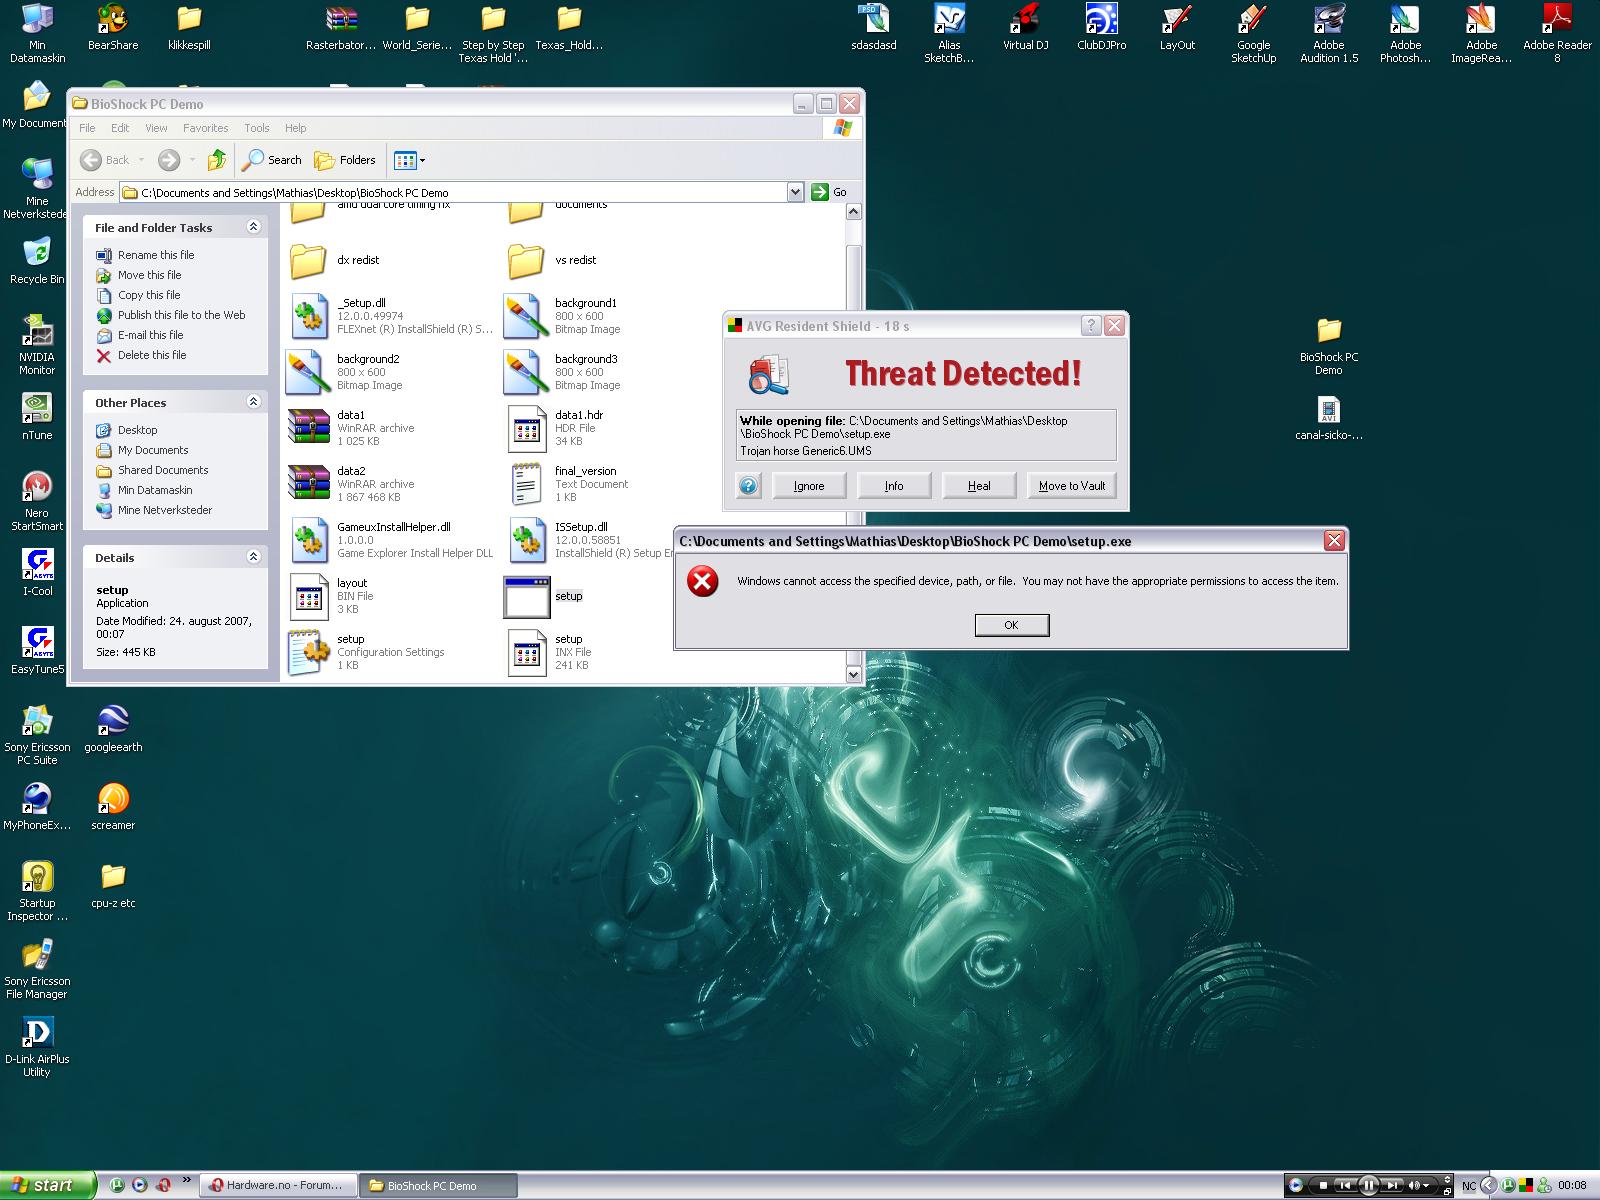The width and height of the screenshot is (1600, 1200).
Task: Open the Help menu in Explorer
Action: 295,128
